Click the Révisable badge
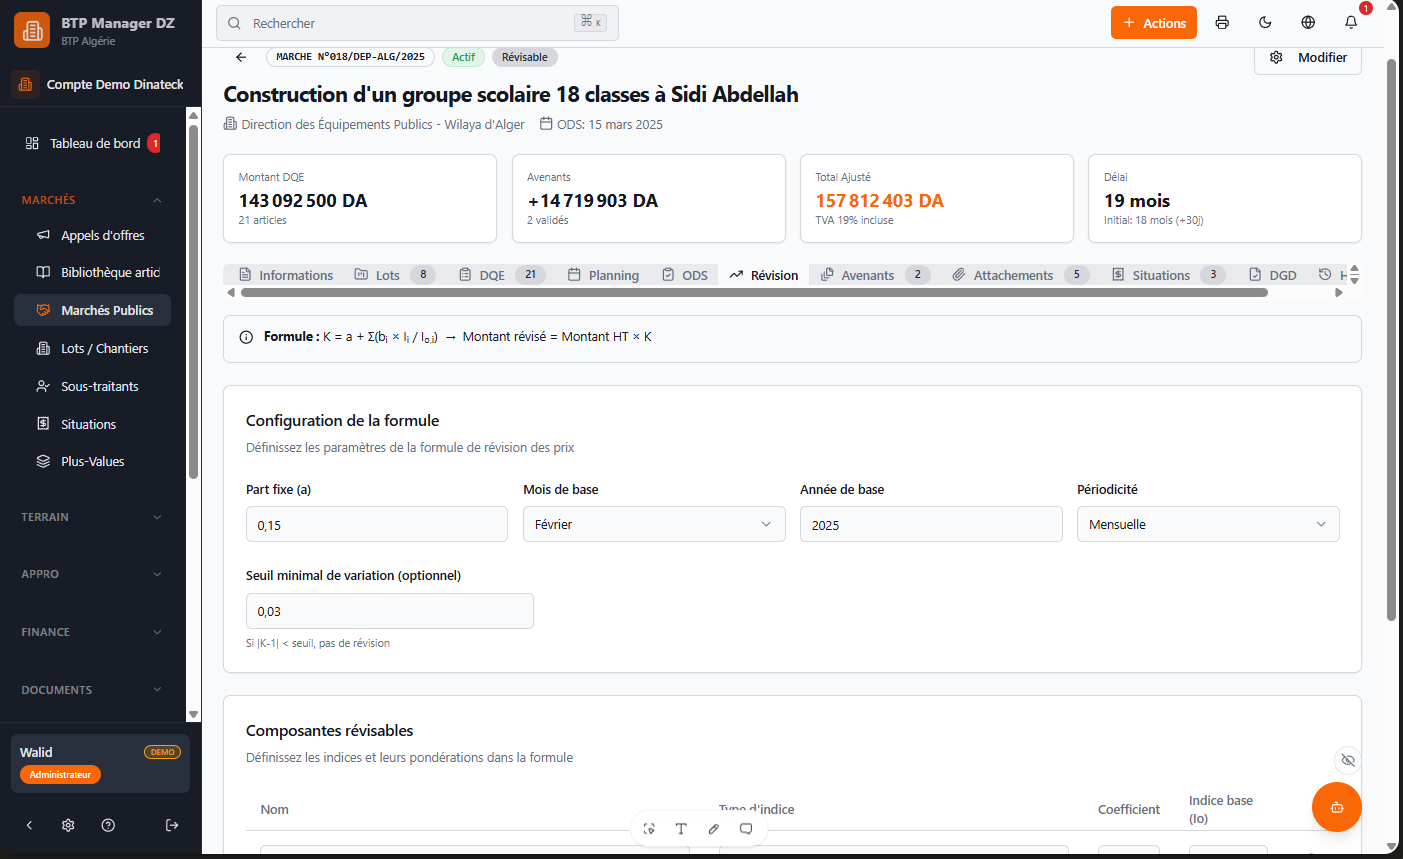 (525, 57)
